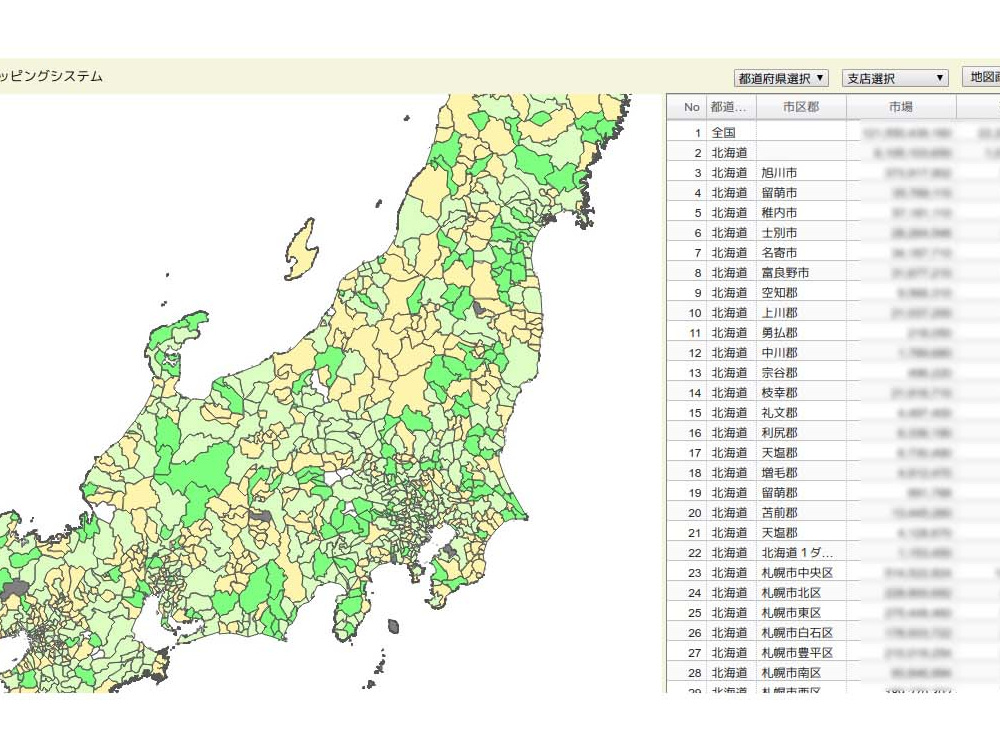
Task: Select the 苫前郡 row
Action: pos(833,513)
